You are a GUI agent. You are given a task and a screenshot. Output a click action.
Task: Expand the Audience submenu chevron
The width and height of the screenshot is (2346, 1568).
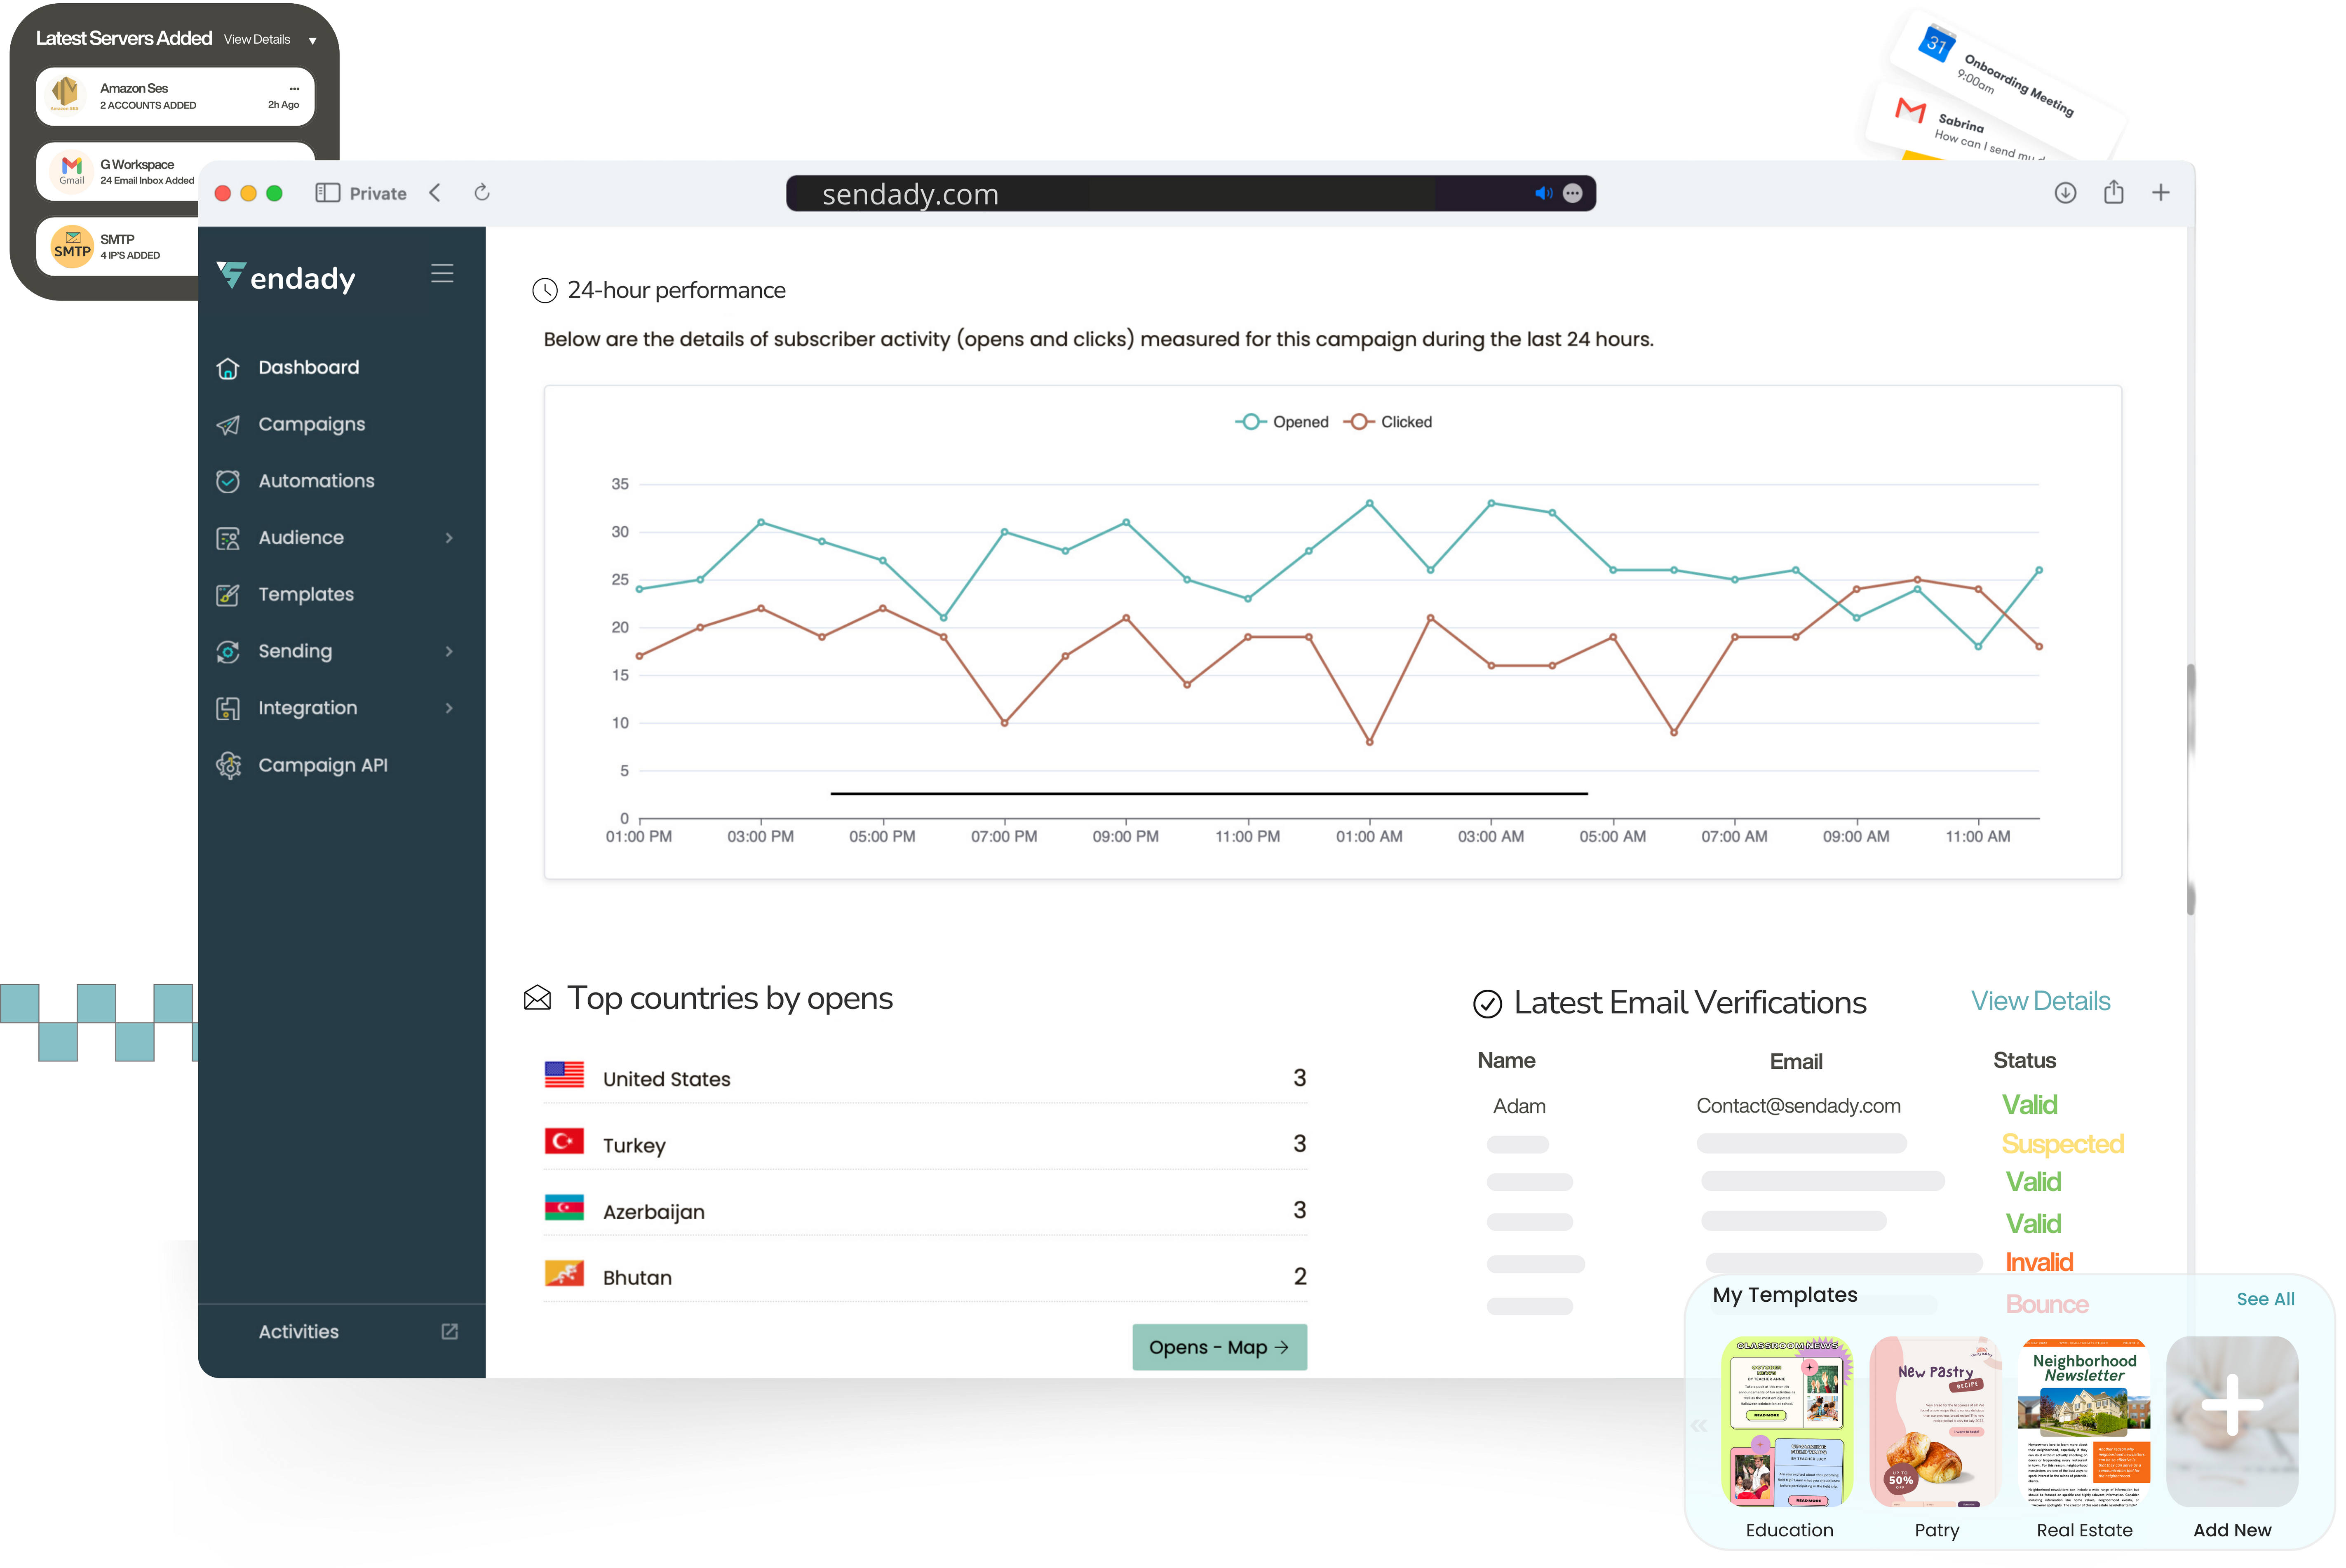tap(449, 538)
